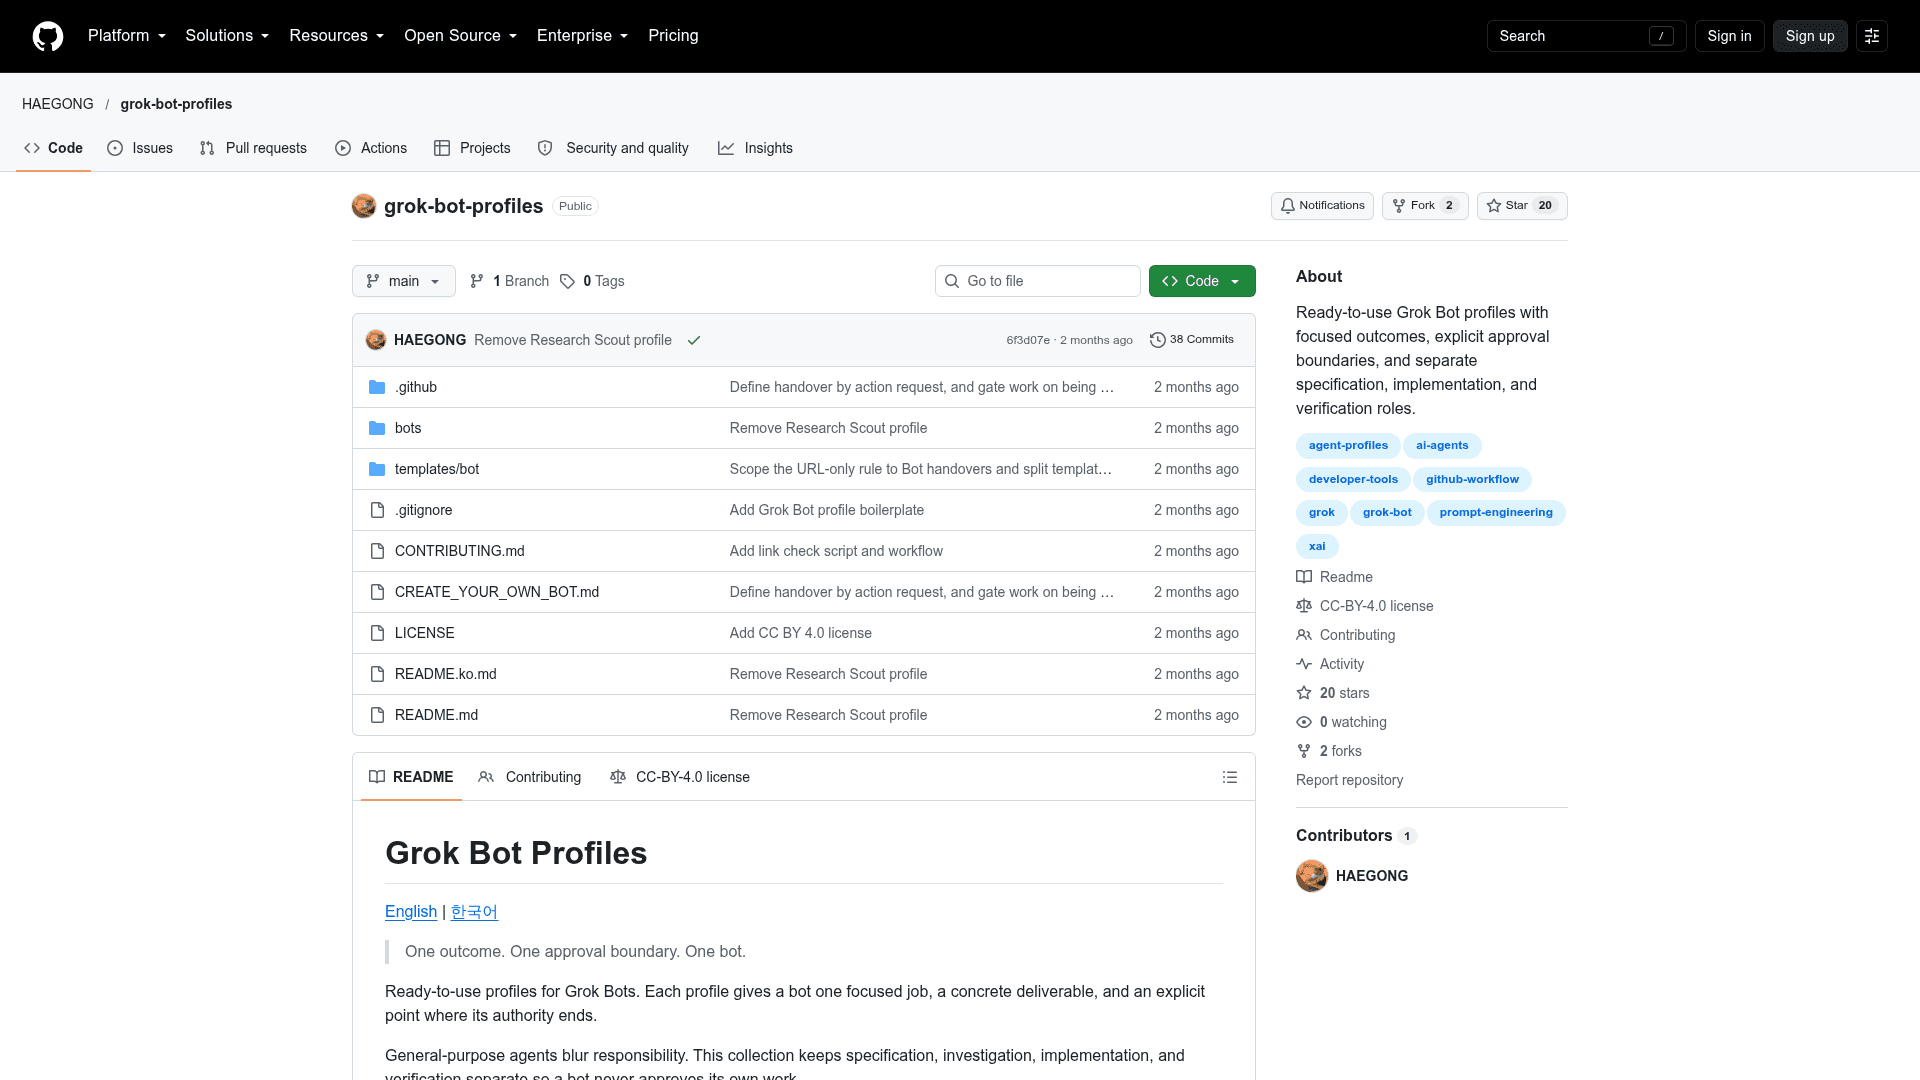Image resolution: width=1920 pixels, height=1080 pixels.
Task: Expand the main branch selector
Action: [x=404, y=281]
